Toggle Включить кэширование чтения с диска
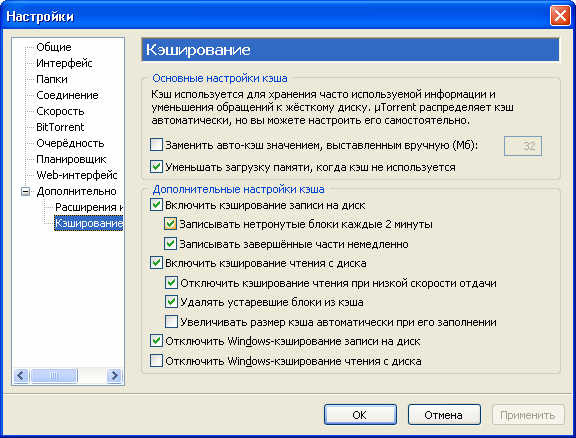The image size is (576, 438). (x=156, y=263)
